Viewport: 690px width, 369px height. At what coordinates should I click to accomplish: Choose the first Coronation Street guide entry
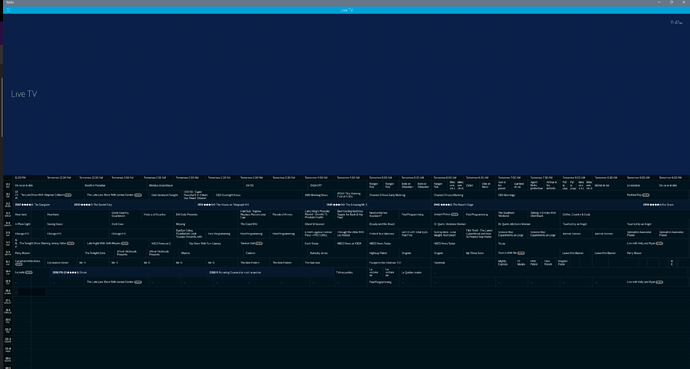[x=58, y=263]
